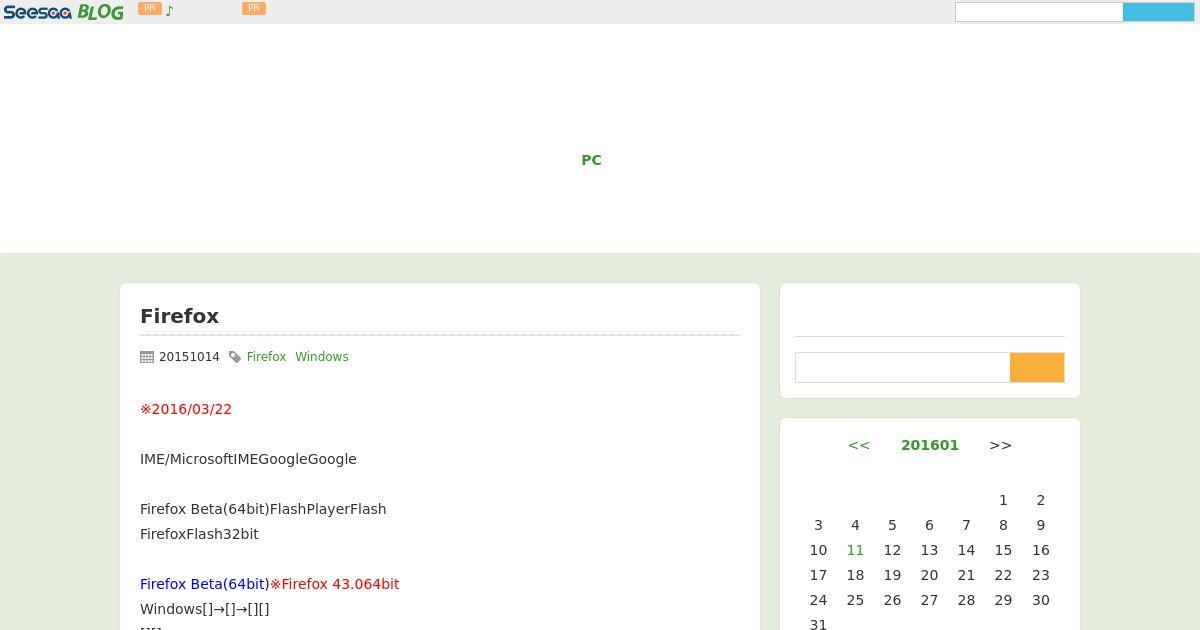Image resolution: width=1200 pixels, height=630 pixels.
Task: Go to previous month with << link
Action: coord(859,445)
